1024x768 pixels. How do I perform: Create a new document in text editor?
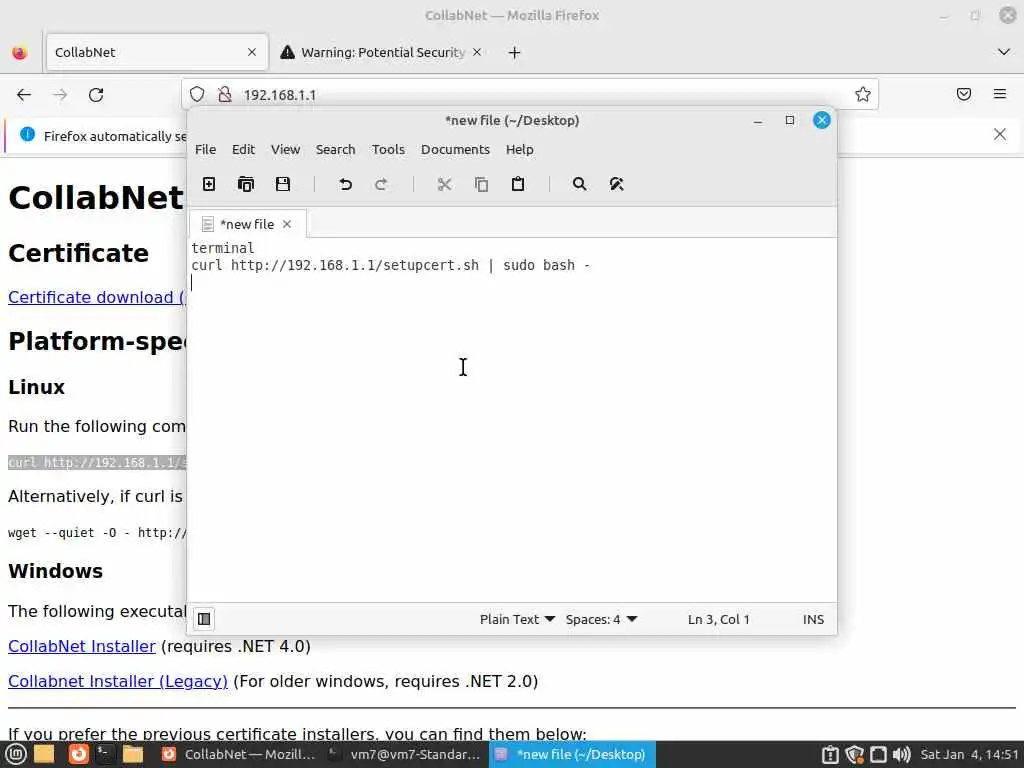(209, 184)
